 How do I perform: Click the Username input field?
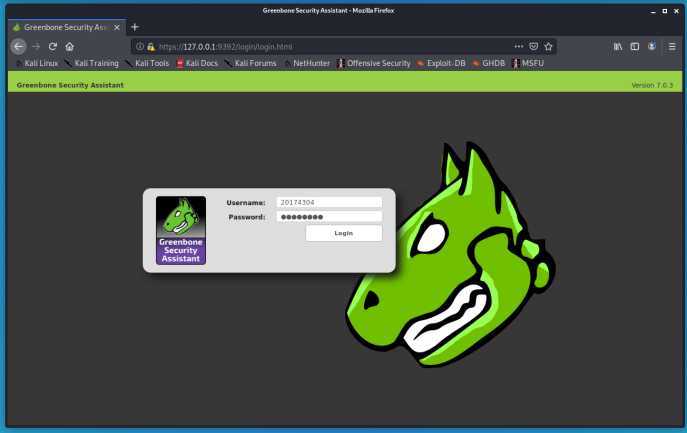pyautogui.click(x=329, y=202)
